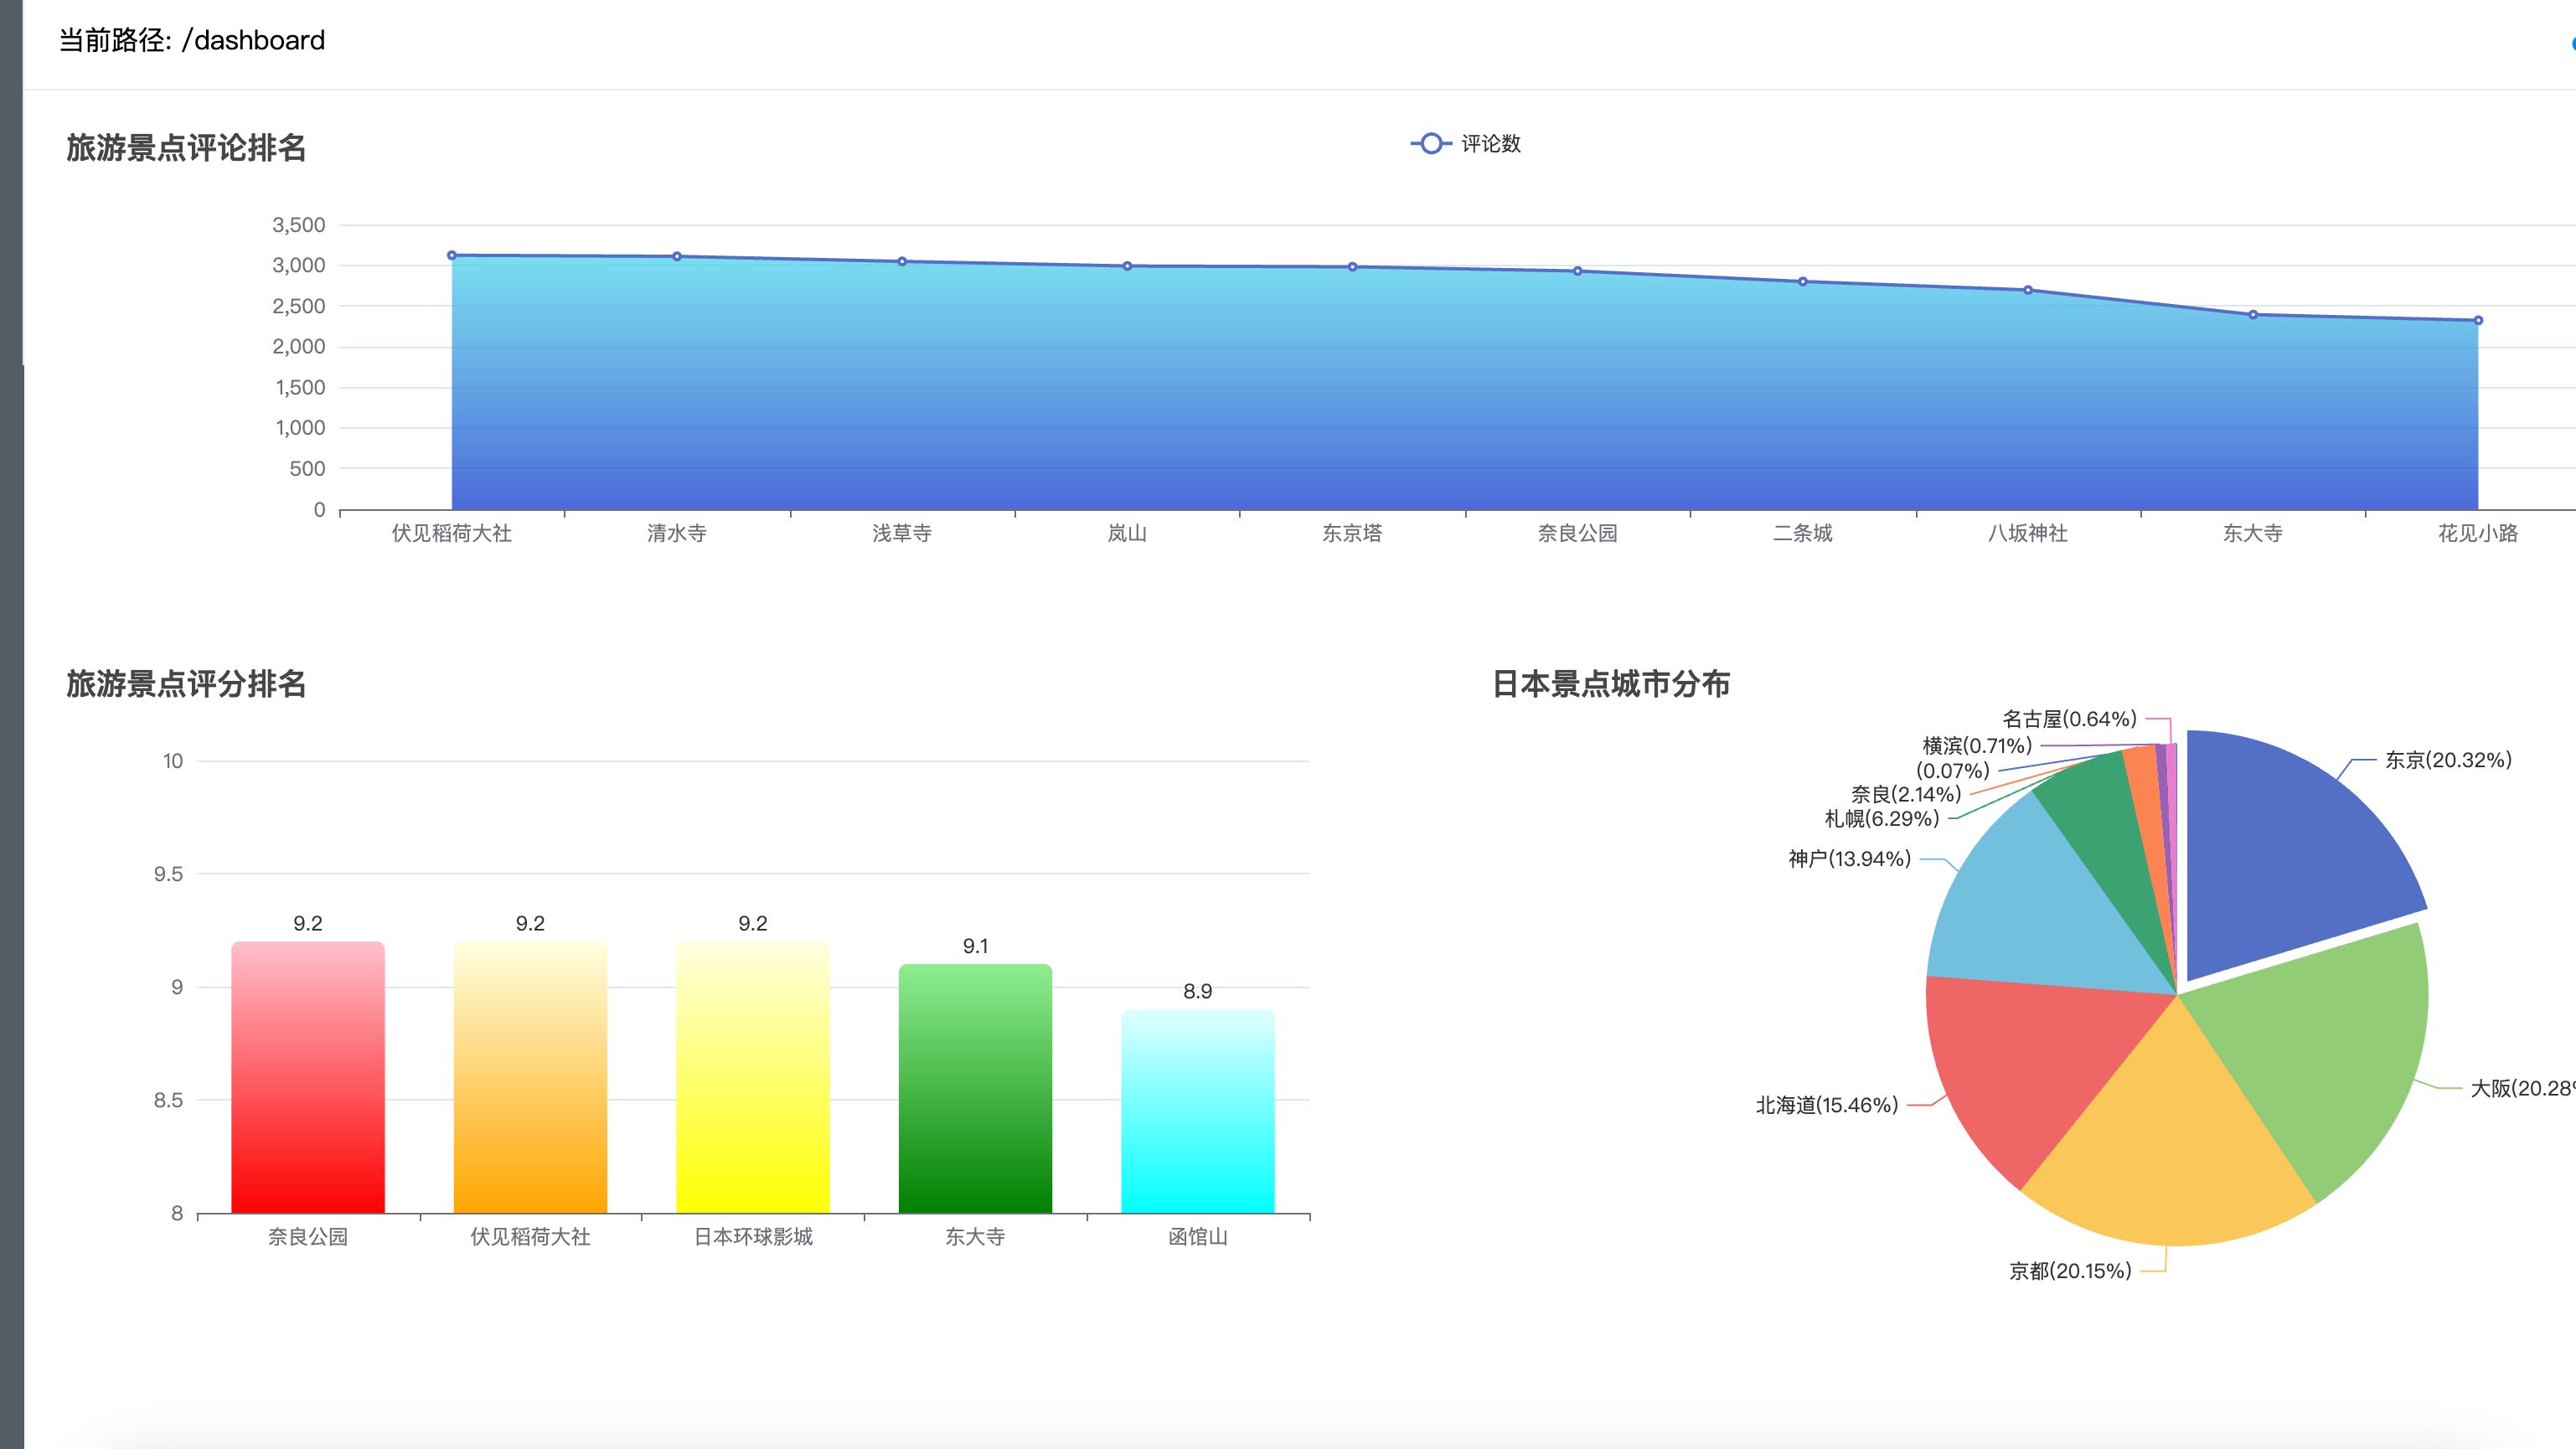Click the 9.2 label above 日本环球影城 bar

click(x=753, y=923)
